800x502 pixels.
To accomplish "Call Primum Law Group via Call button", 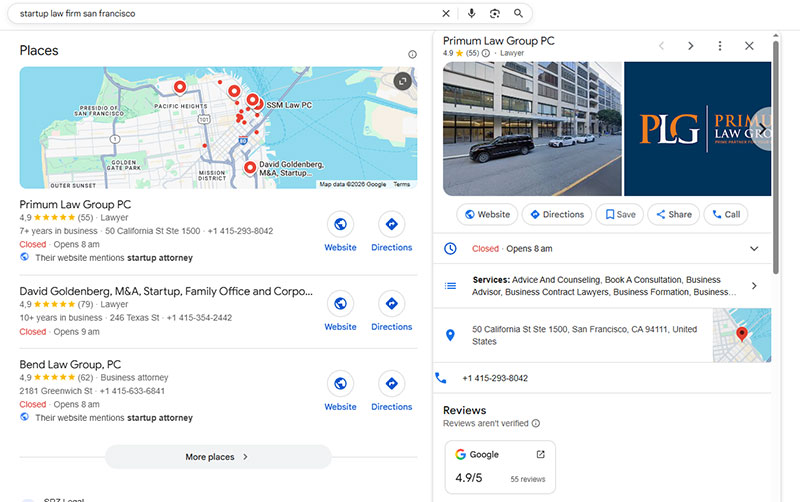I will click(726, 214).
